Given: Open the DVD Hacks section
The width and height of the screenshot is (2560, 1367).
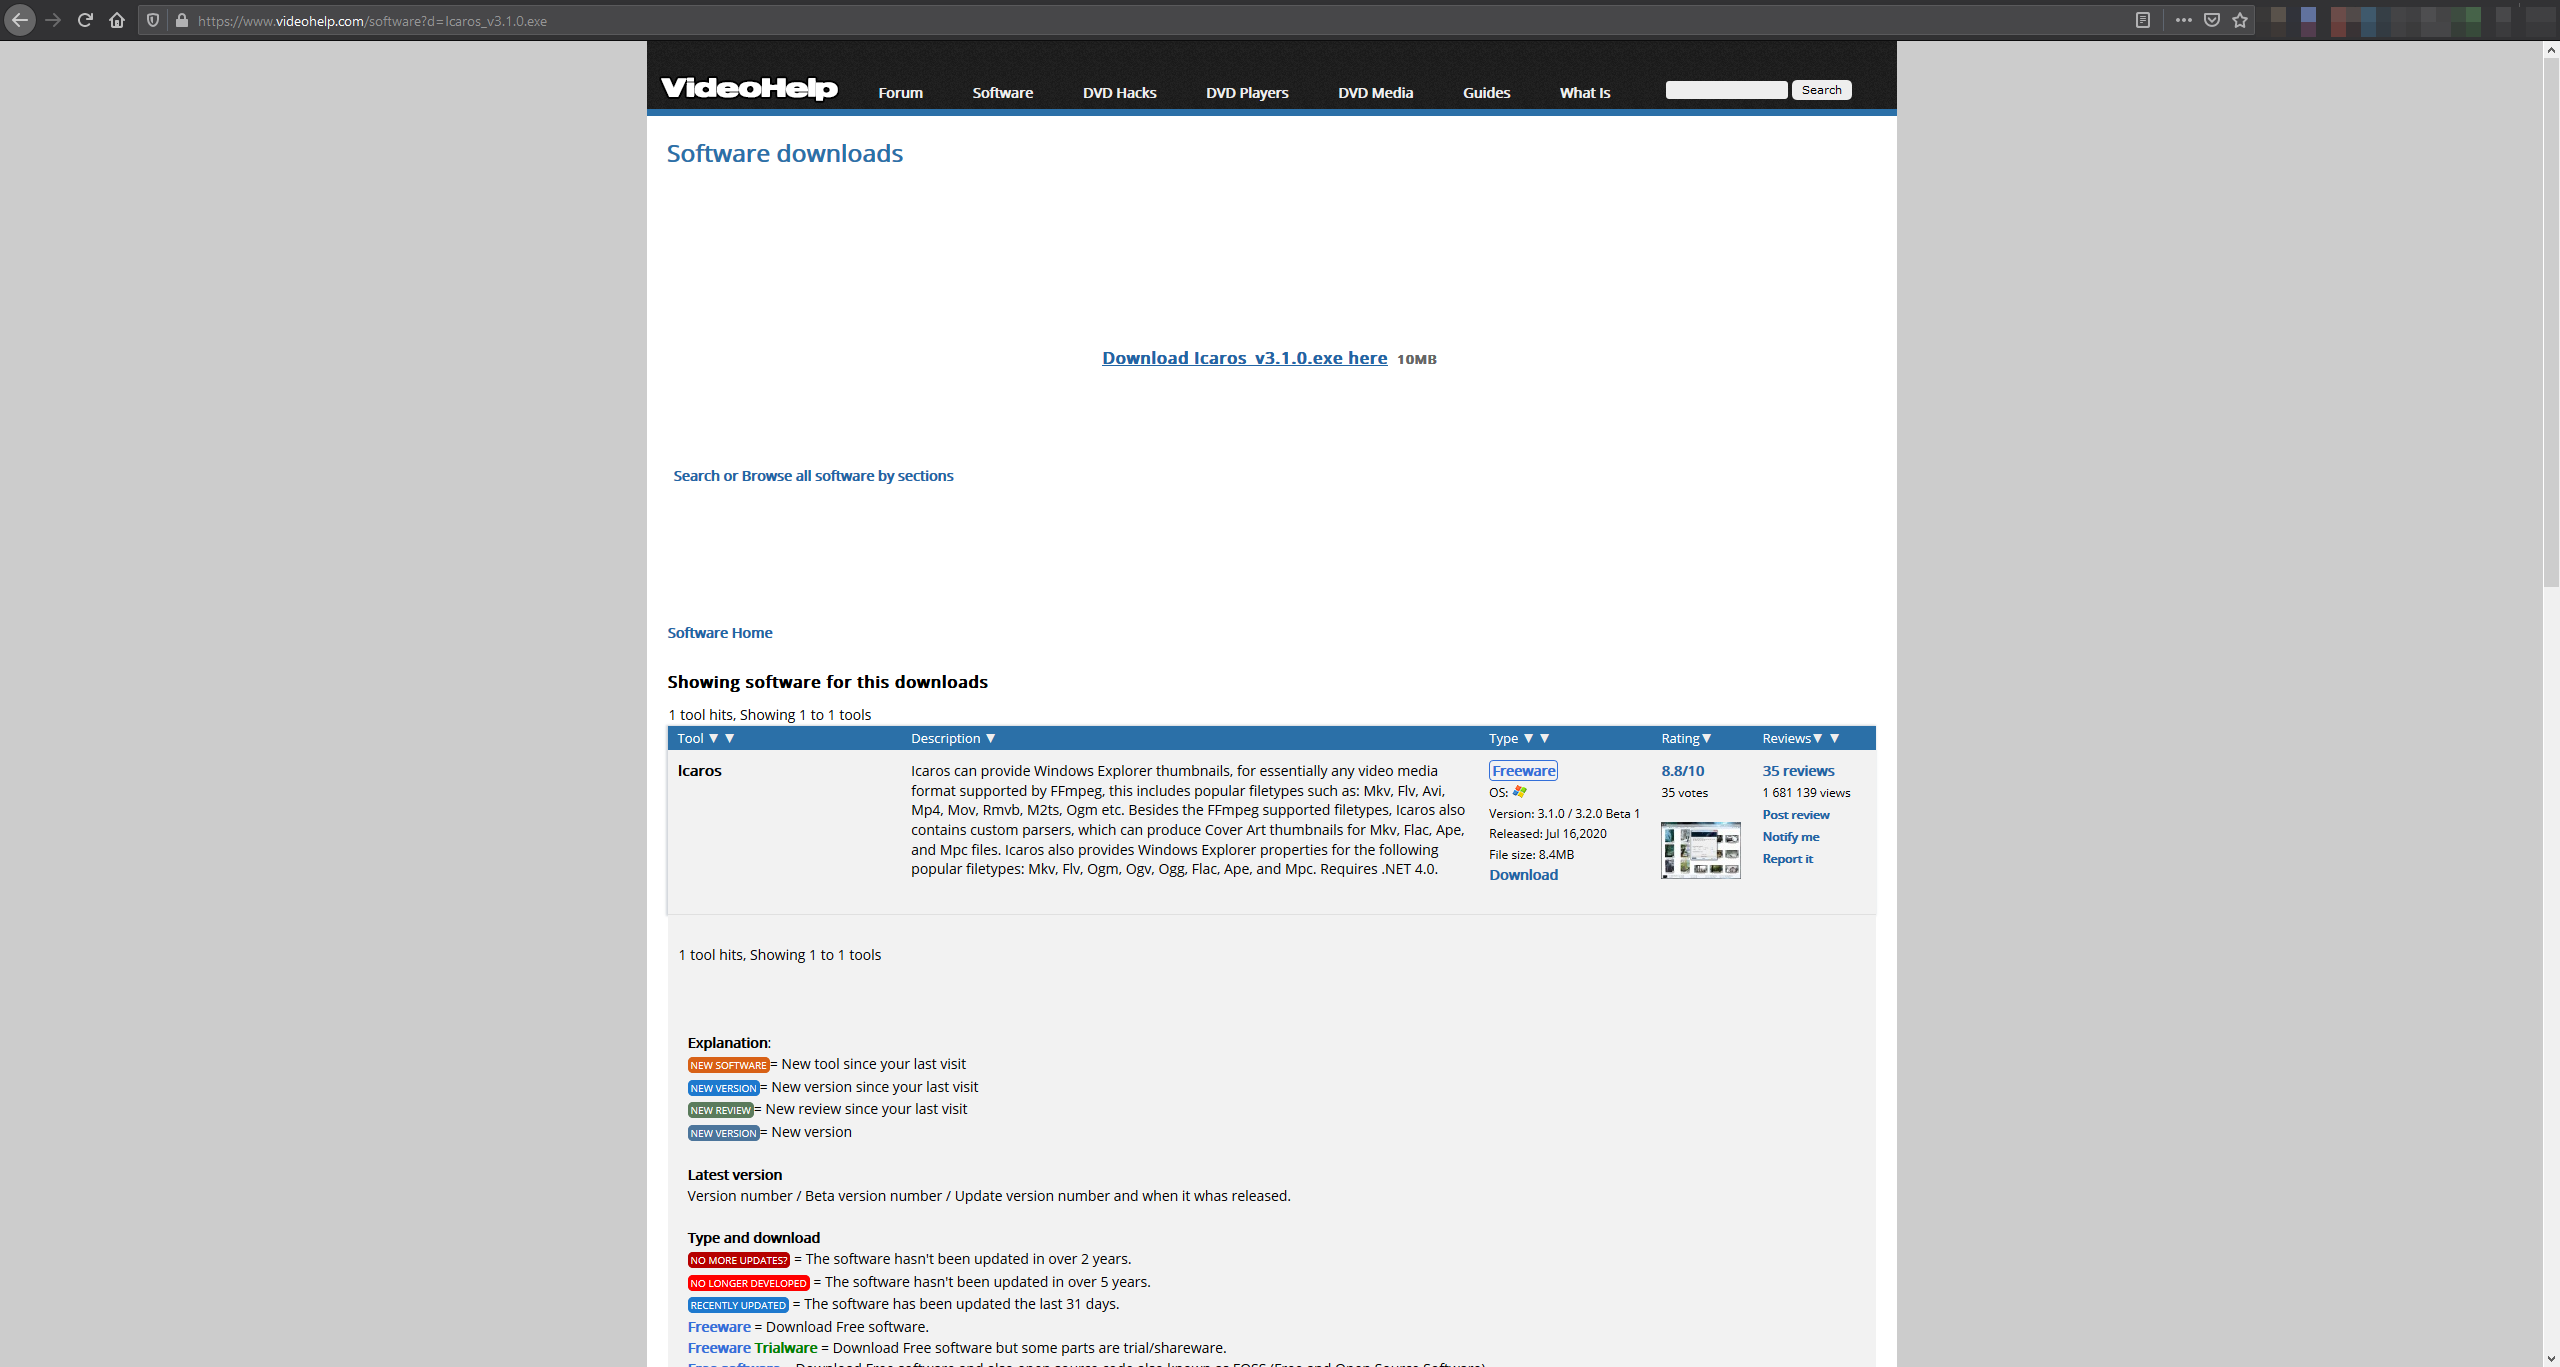Looking at the screenshot, I should pos(1119,92).
